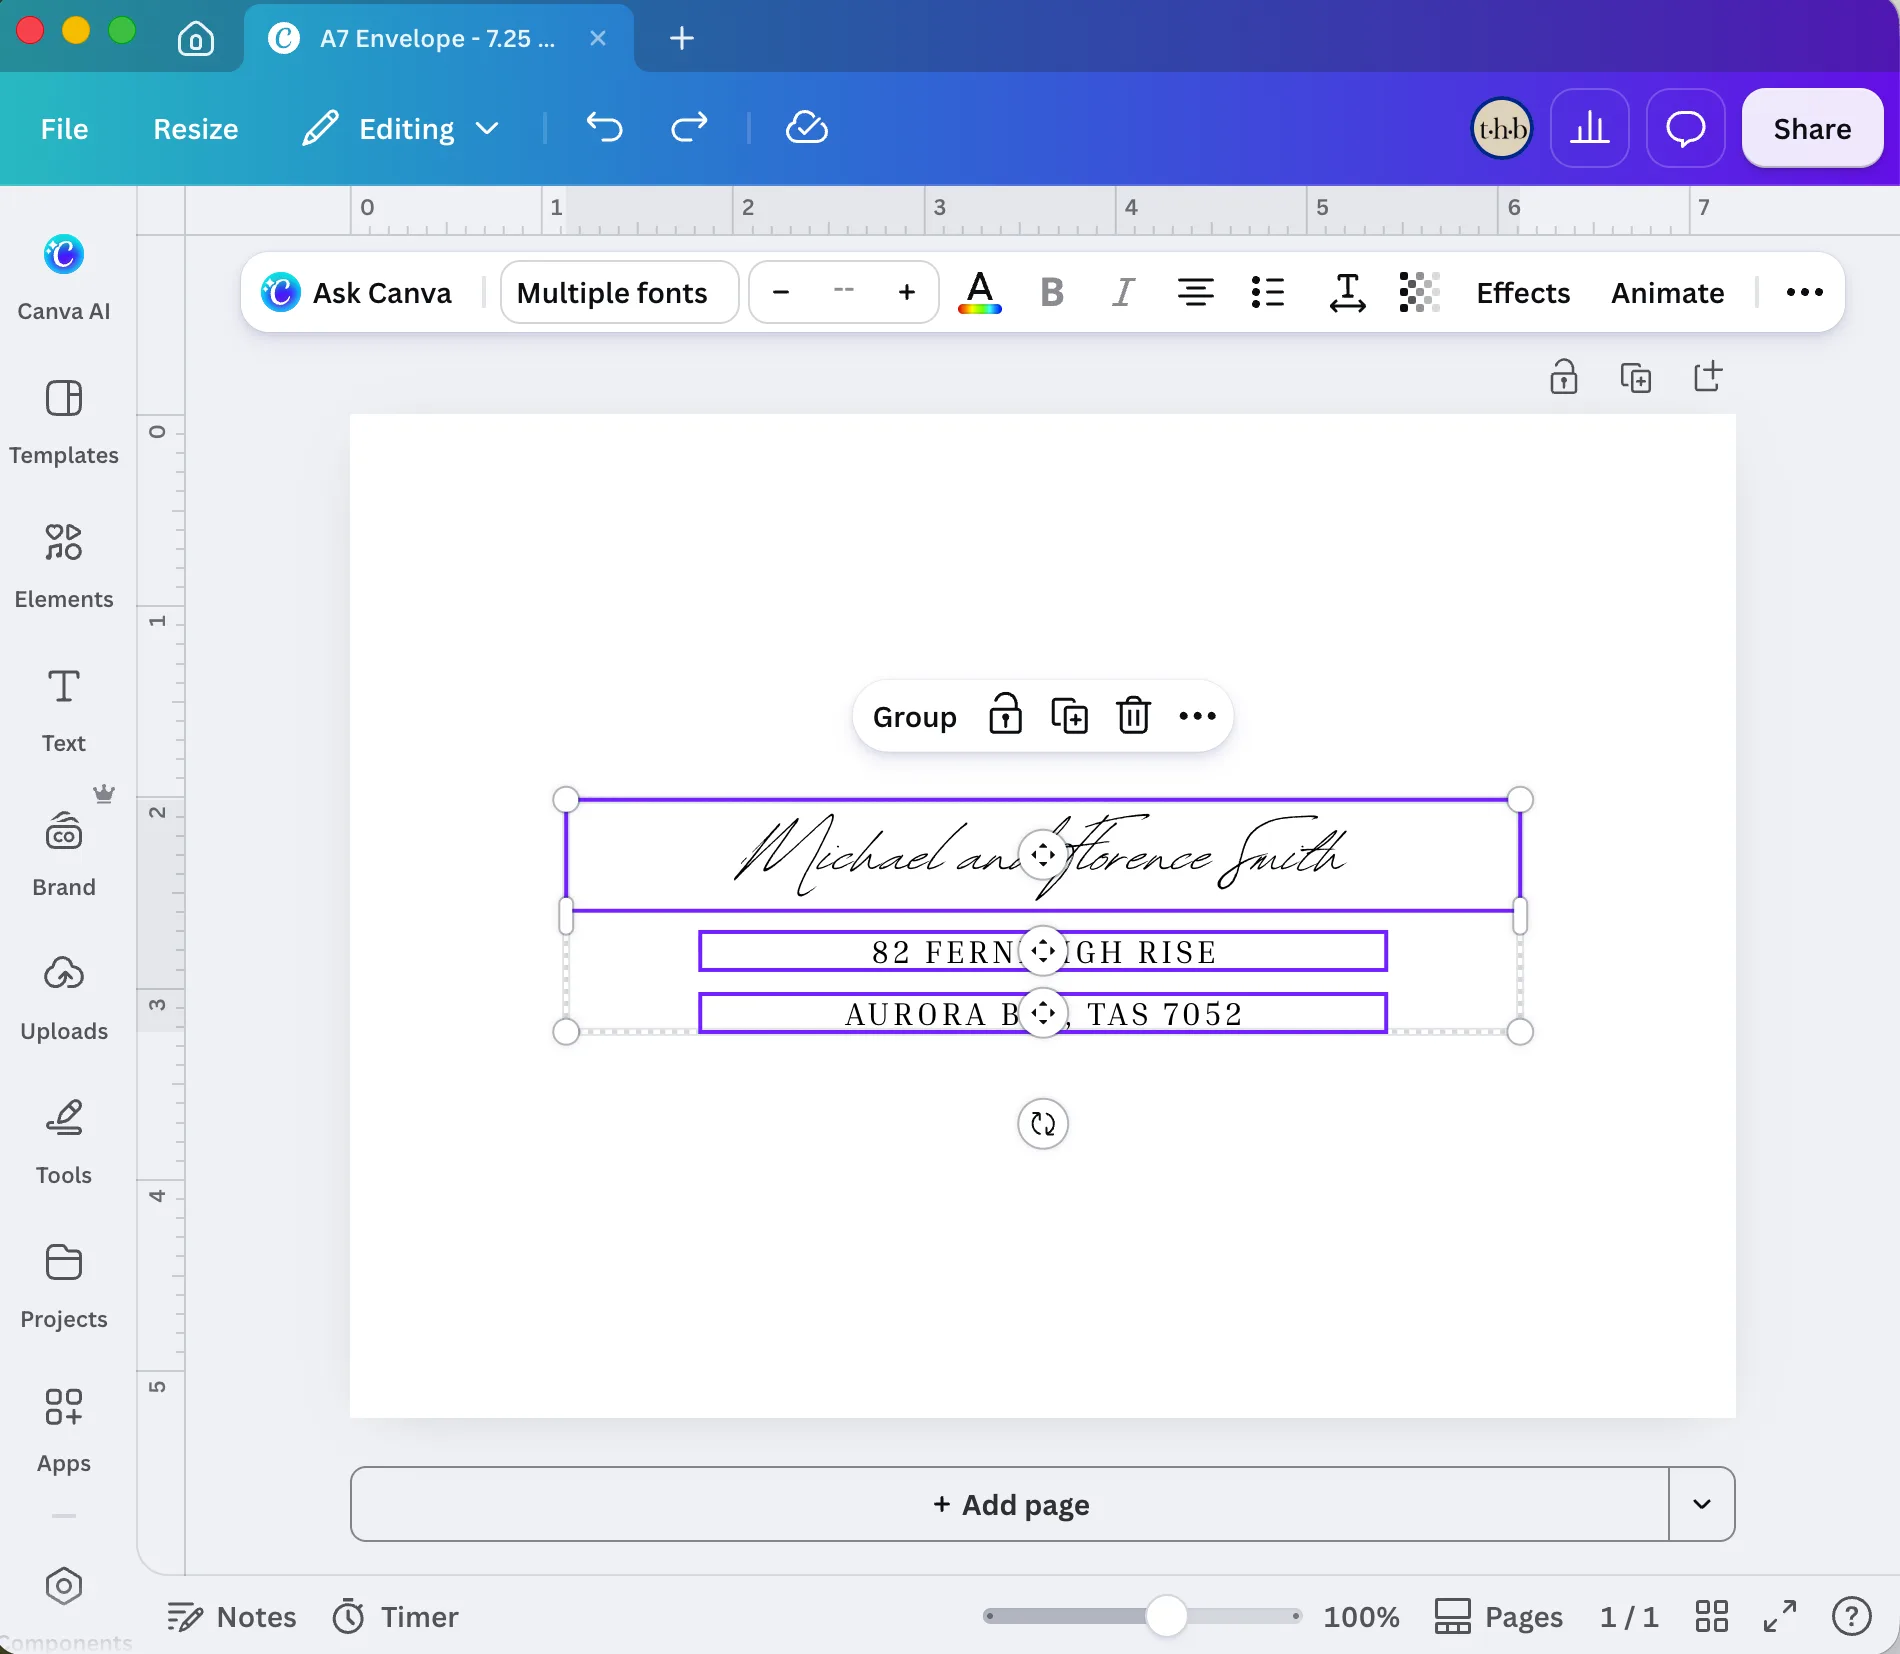
Task: Click the text color letter A
Action: [x=980, y=293]
